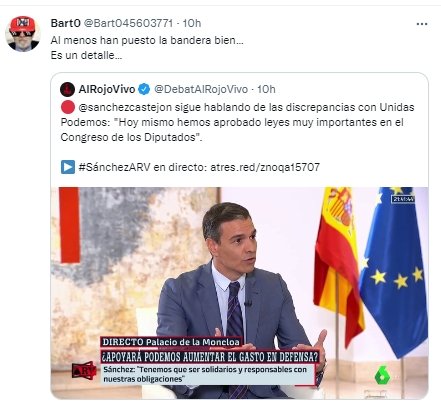This screenshot has width=441, height=409.
Task: Open the AlRojoVivo account name
Action: coord(107,89)
